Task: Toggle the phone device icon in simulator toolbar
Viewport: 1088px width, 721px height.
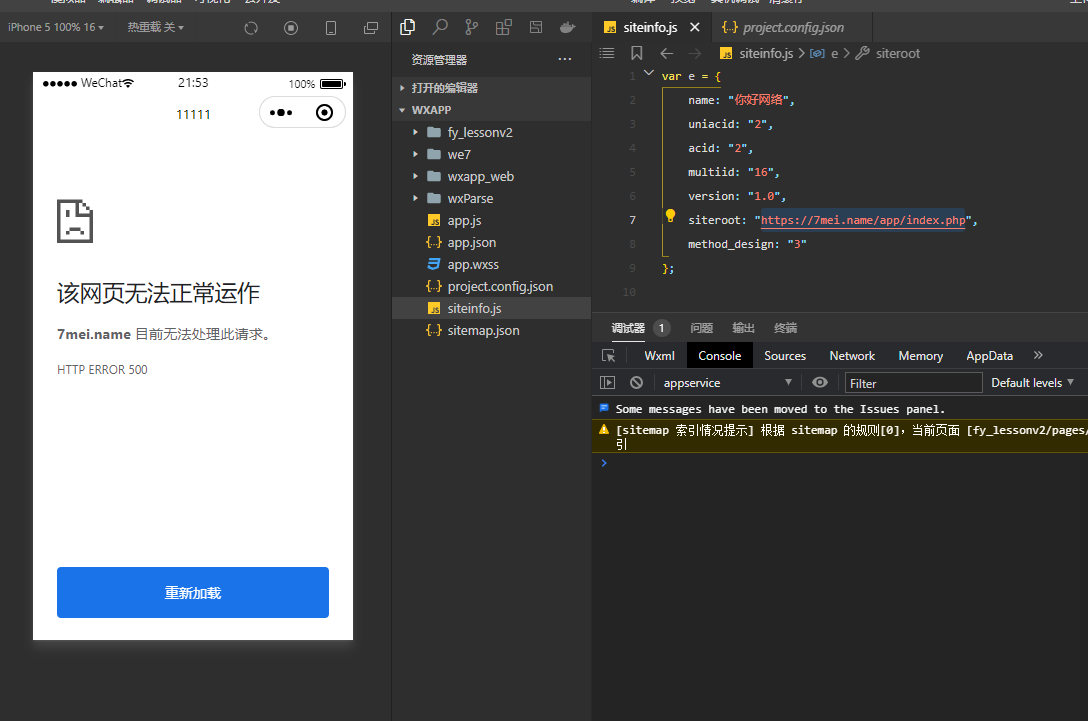Action: [x=331, y=28]
